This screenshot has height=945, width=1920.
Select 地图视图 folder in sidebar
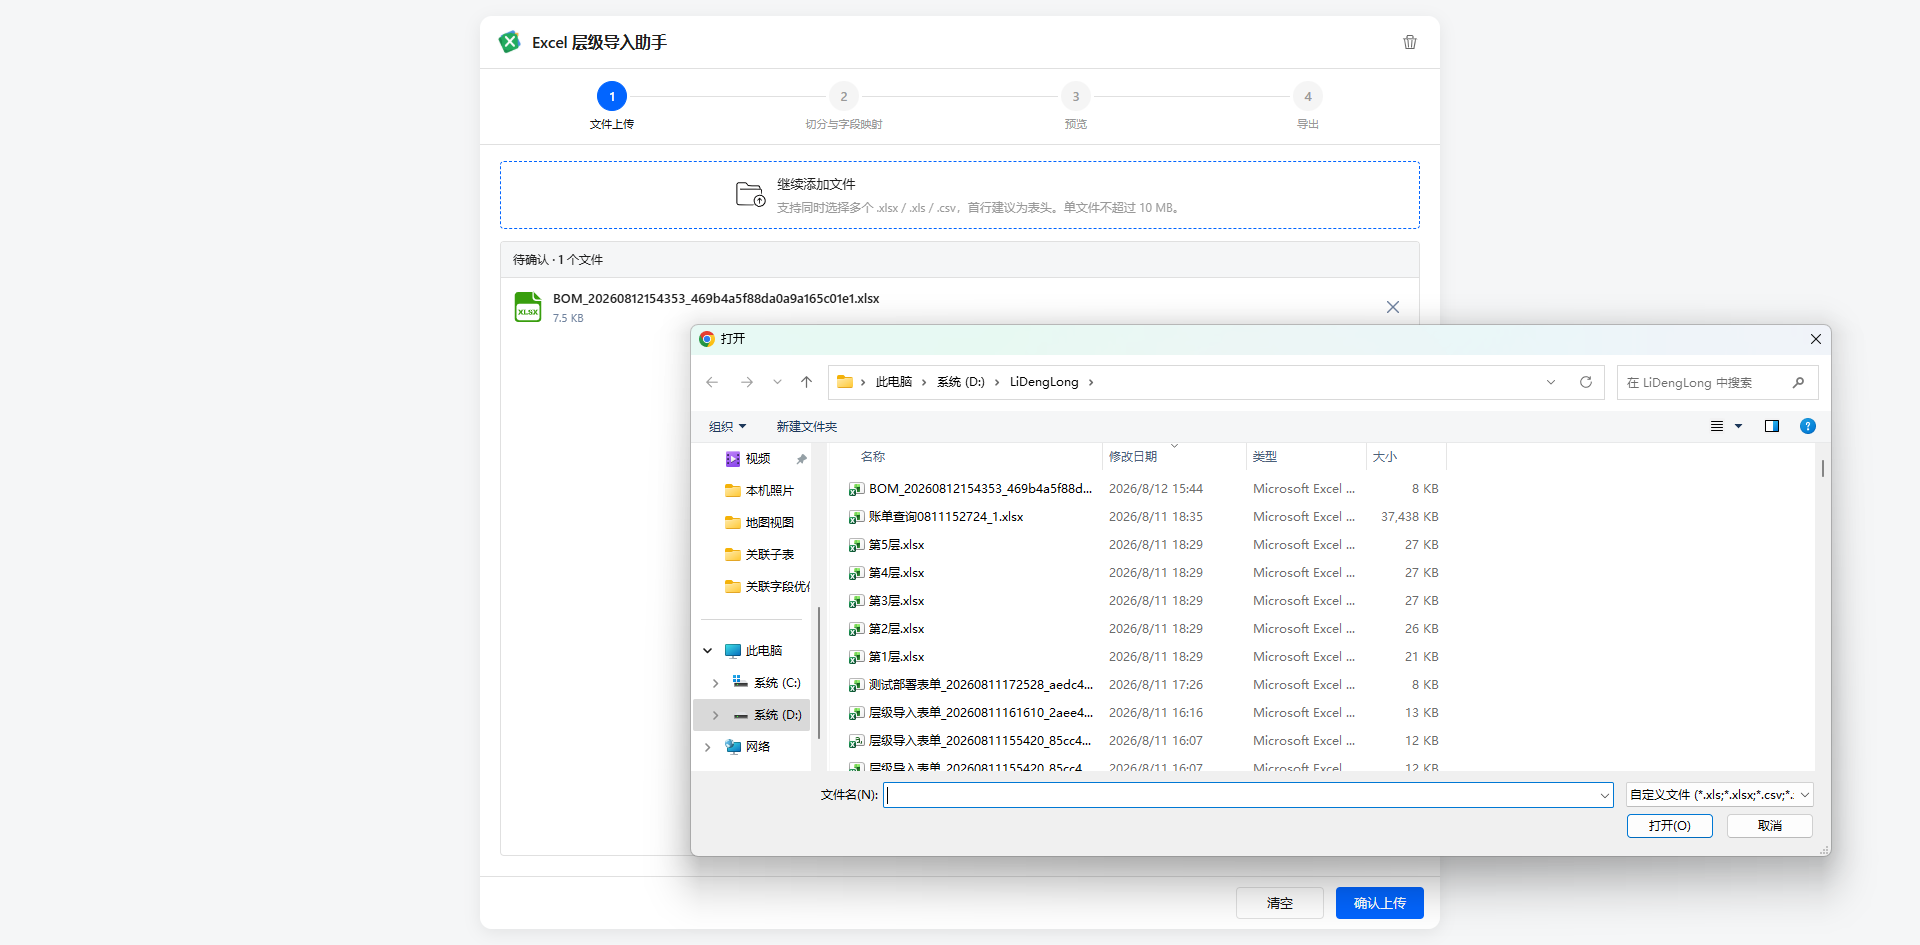click(x=760, y=523)
